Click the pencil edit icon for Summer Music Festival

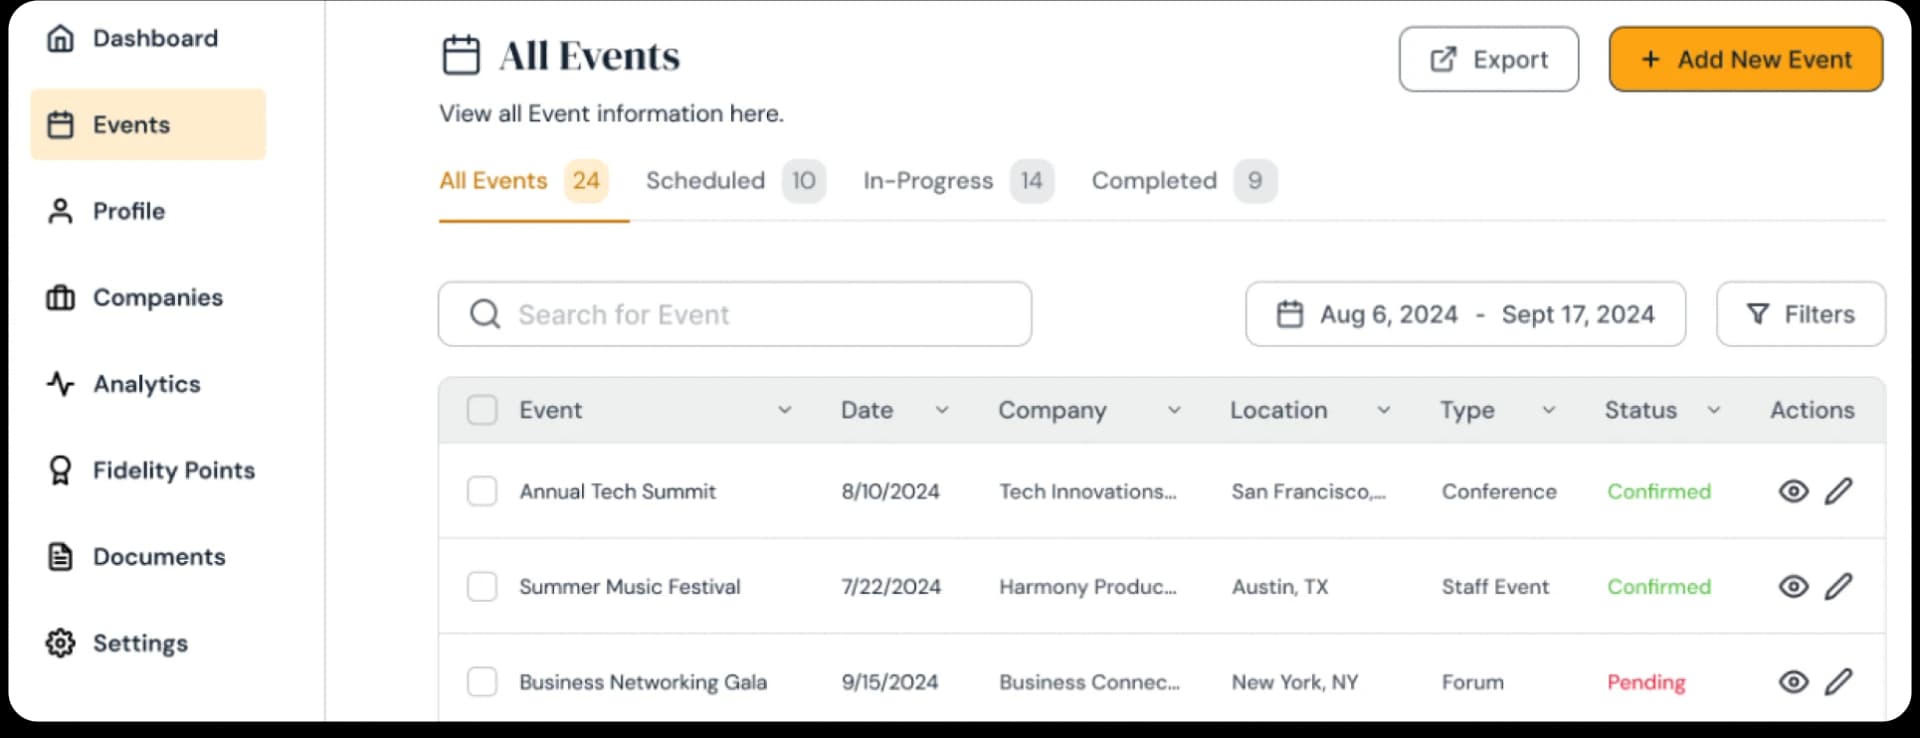coord(1838,586)
